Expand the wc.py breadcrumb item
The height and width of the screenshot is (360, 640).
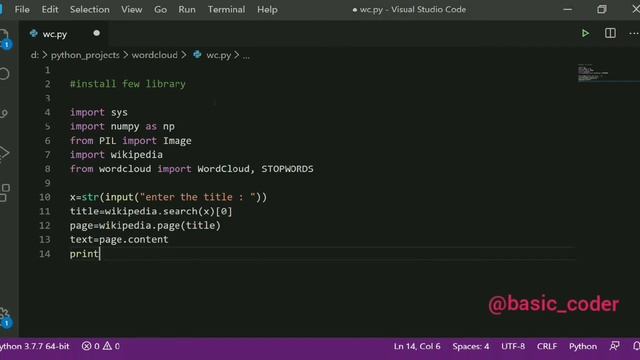218,55
